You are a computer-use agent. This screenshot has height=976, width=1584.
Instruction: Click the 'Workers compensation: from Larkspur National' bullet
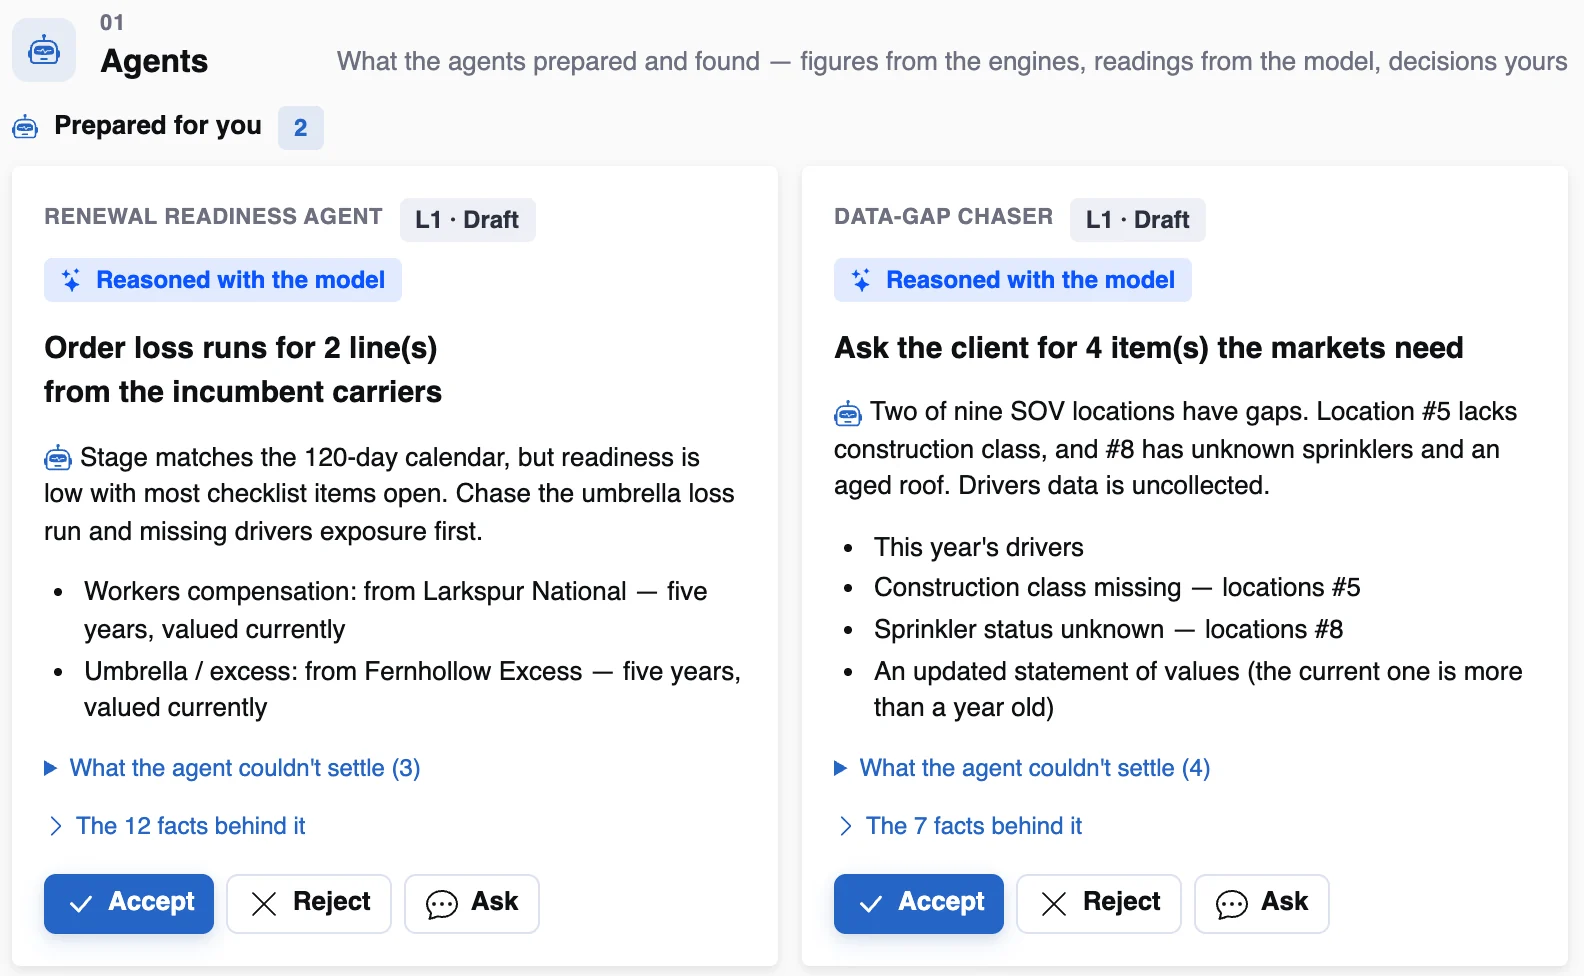pos(396,610)
